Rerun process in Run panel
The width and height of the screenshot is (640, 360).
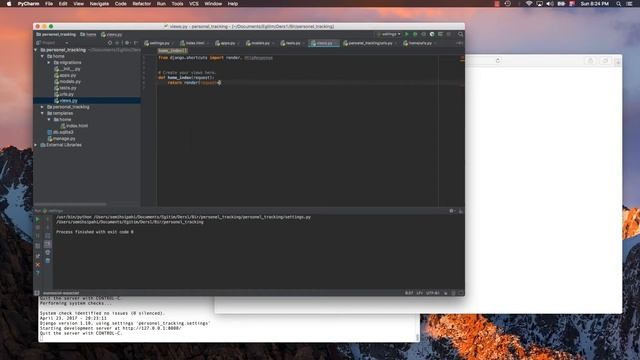38,219
